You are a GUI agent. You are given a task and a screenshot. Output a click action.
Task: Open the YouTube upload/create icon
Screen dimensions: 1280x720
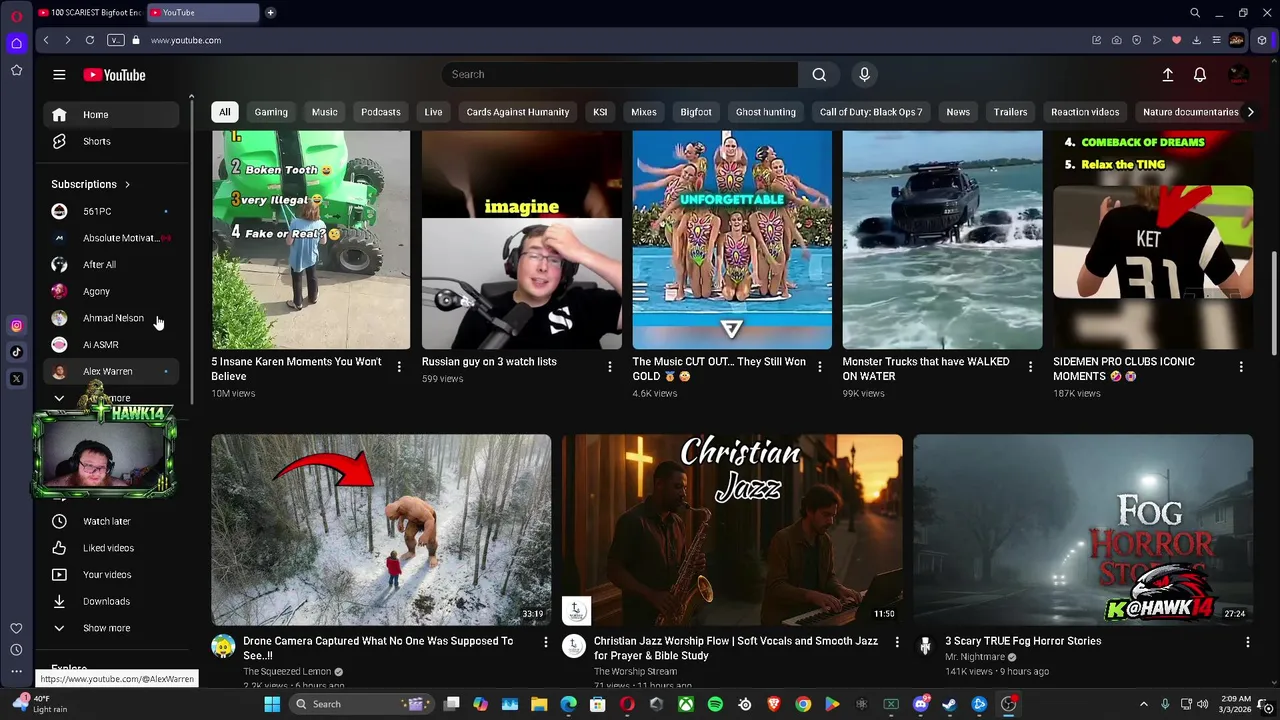(1167, 75)
